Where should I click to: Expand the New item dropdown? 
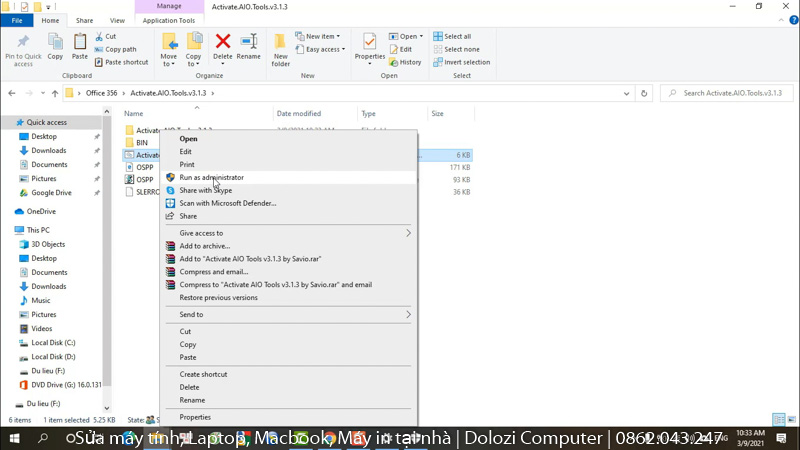(325, 36)
